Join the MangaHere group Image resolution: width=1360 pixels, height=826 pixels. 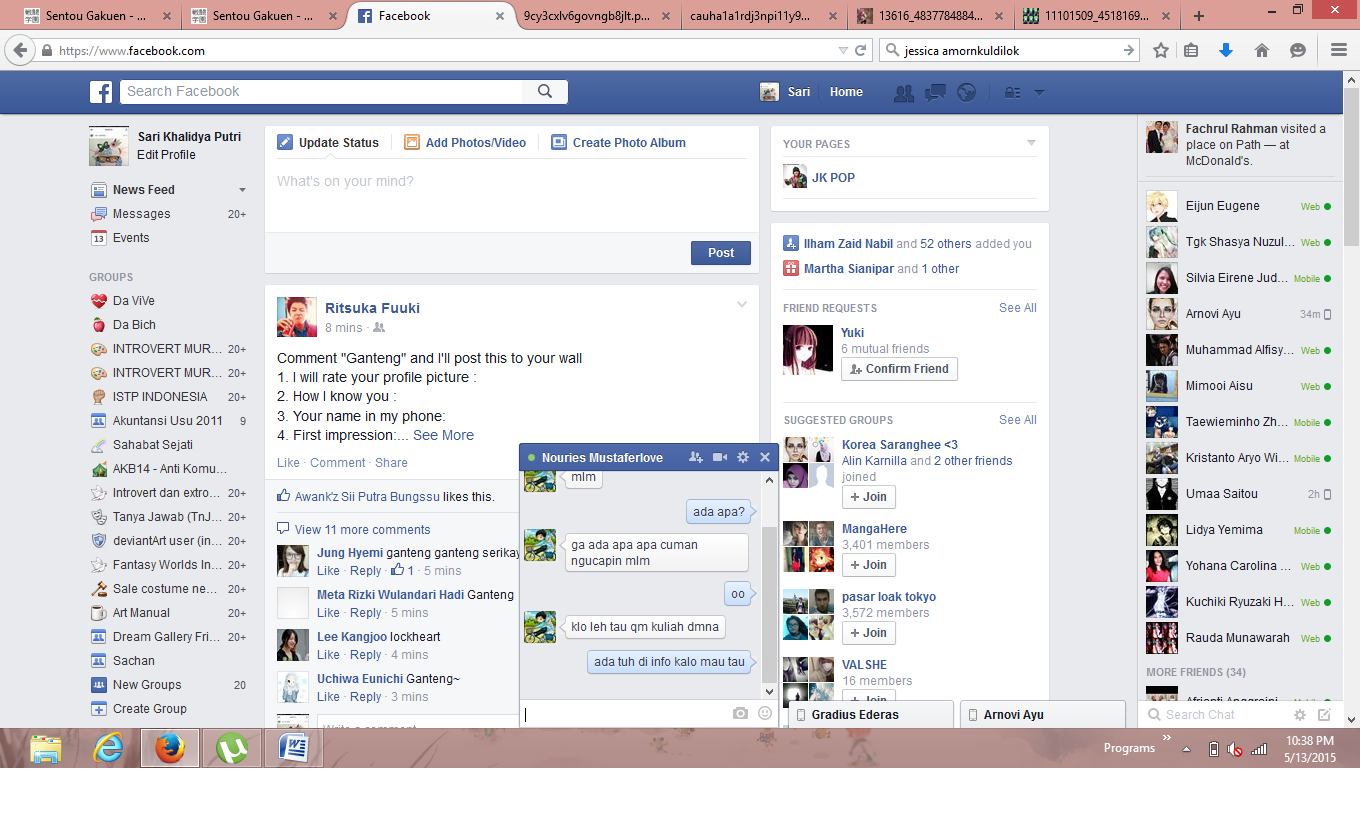pyautogui.click(x=868, y=565)
